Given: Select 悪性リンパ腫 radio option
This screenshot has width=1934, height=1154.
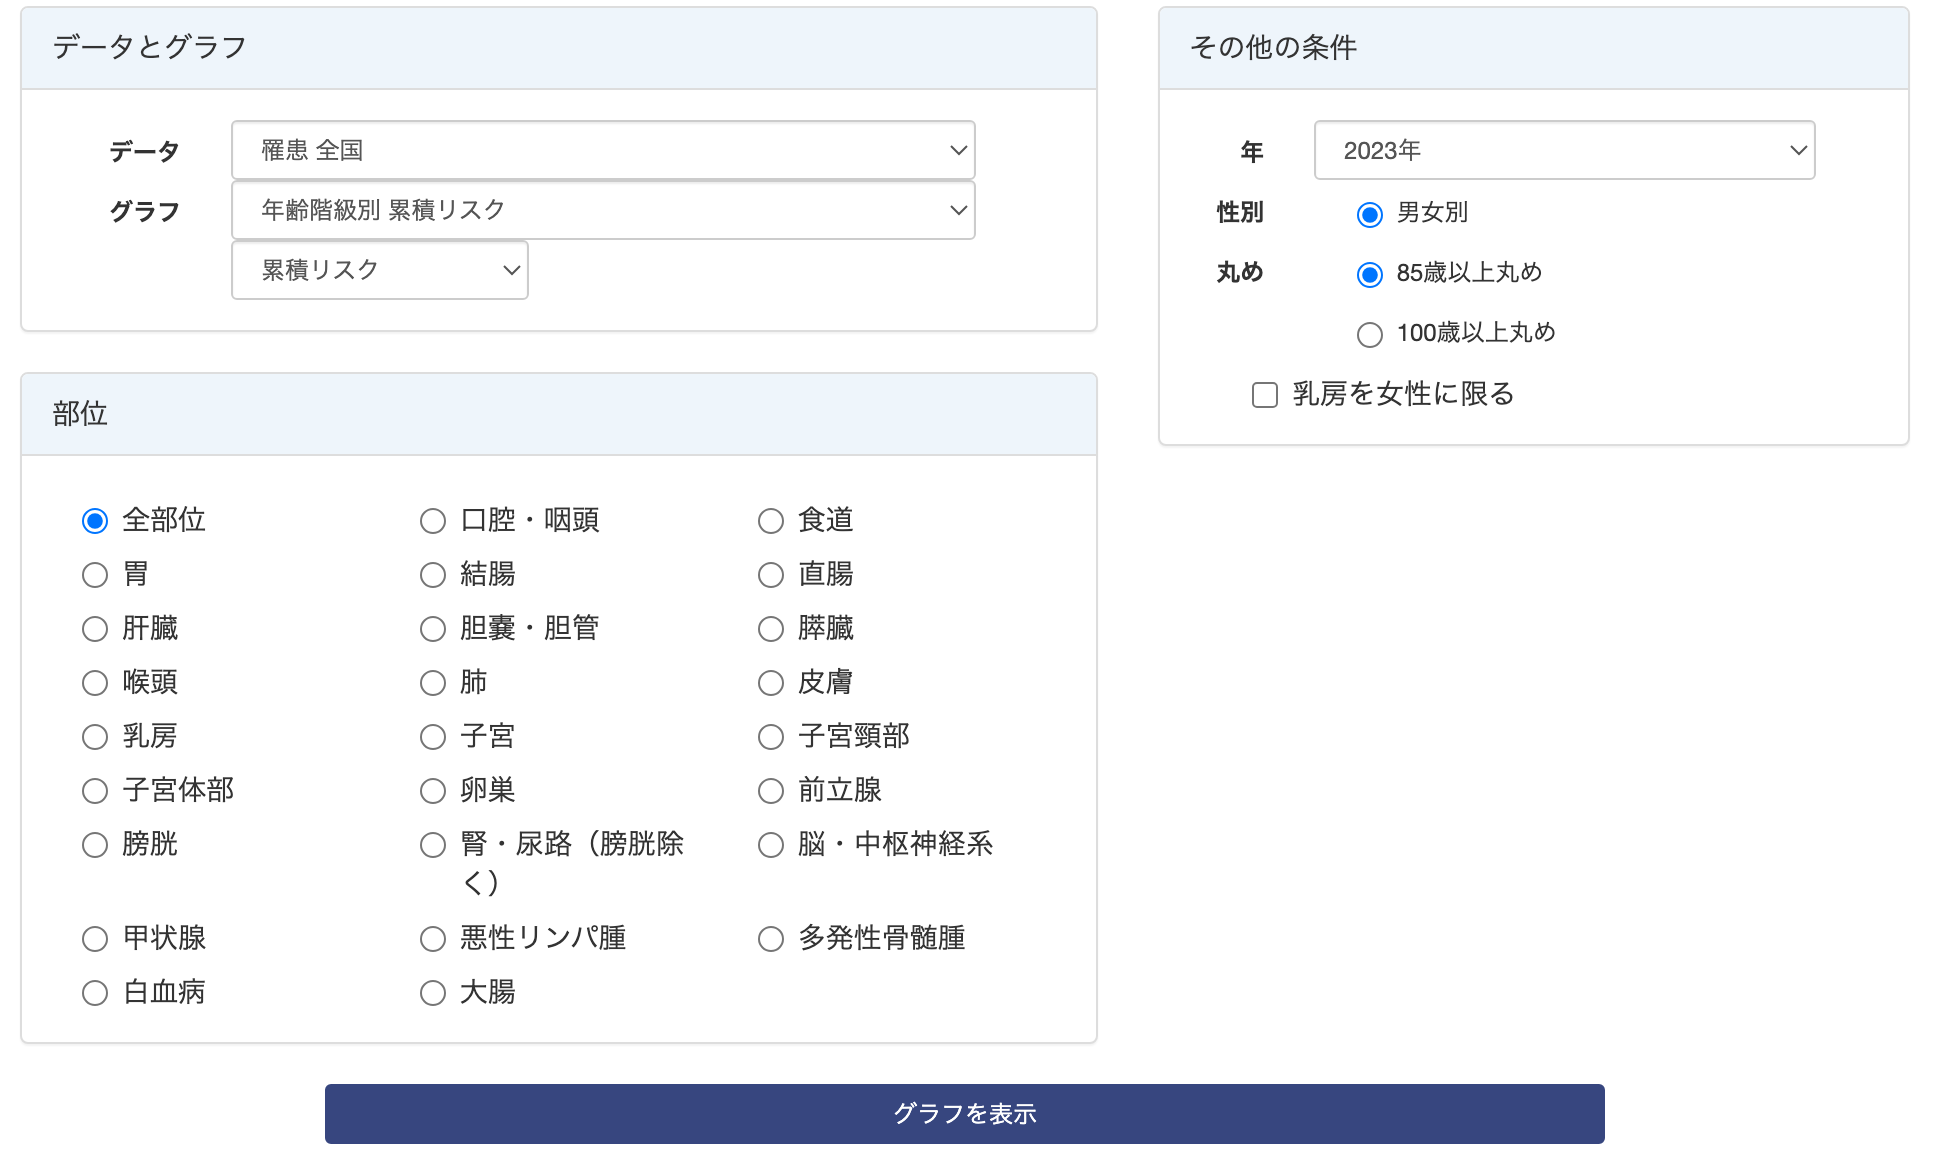Looking at the screenshot, I should pos(433,939).
